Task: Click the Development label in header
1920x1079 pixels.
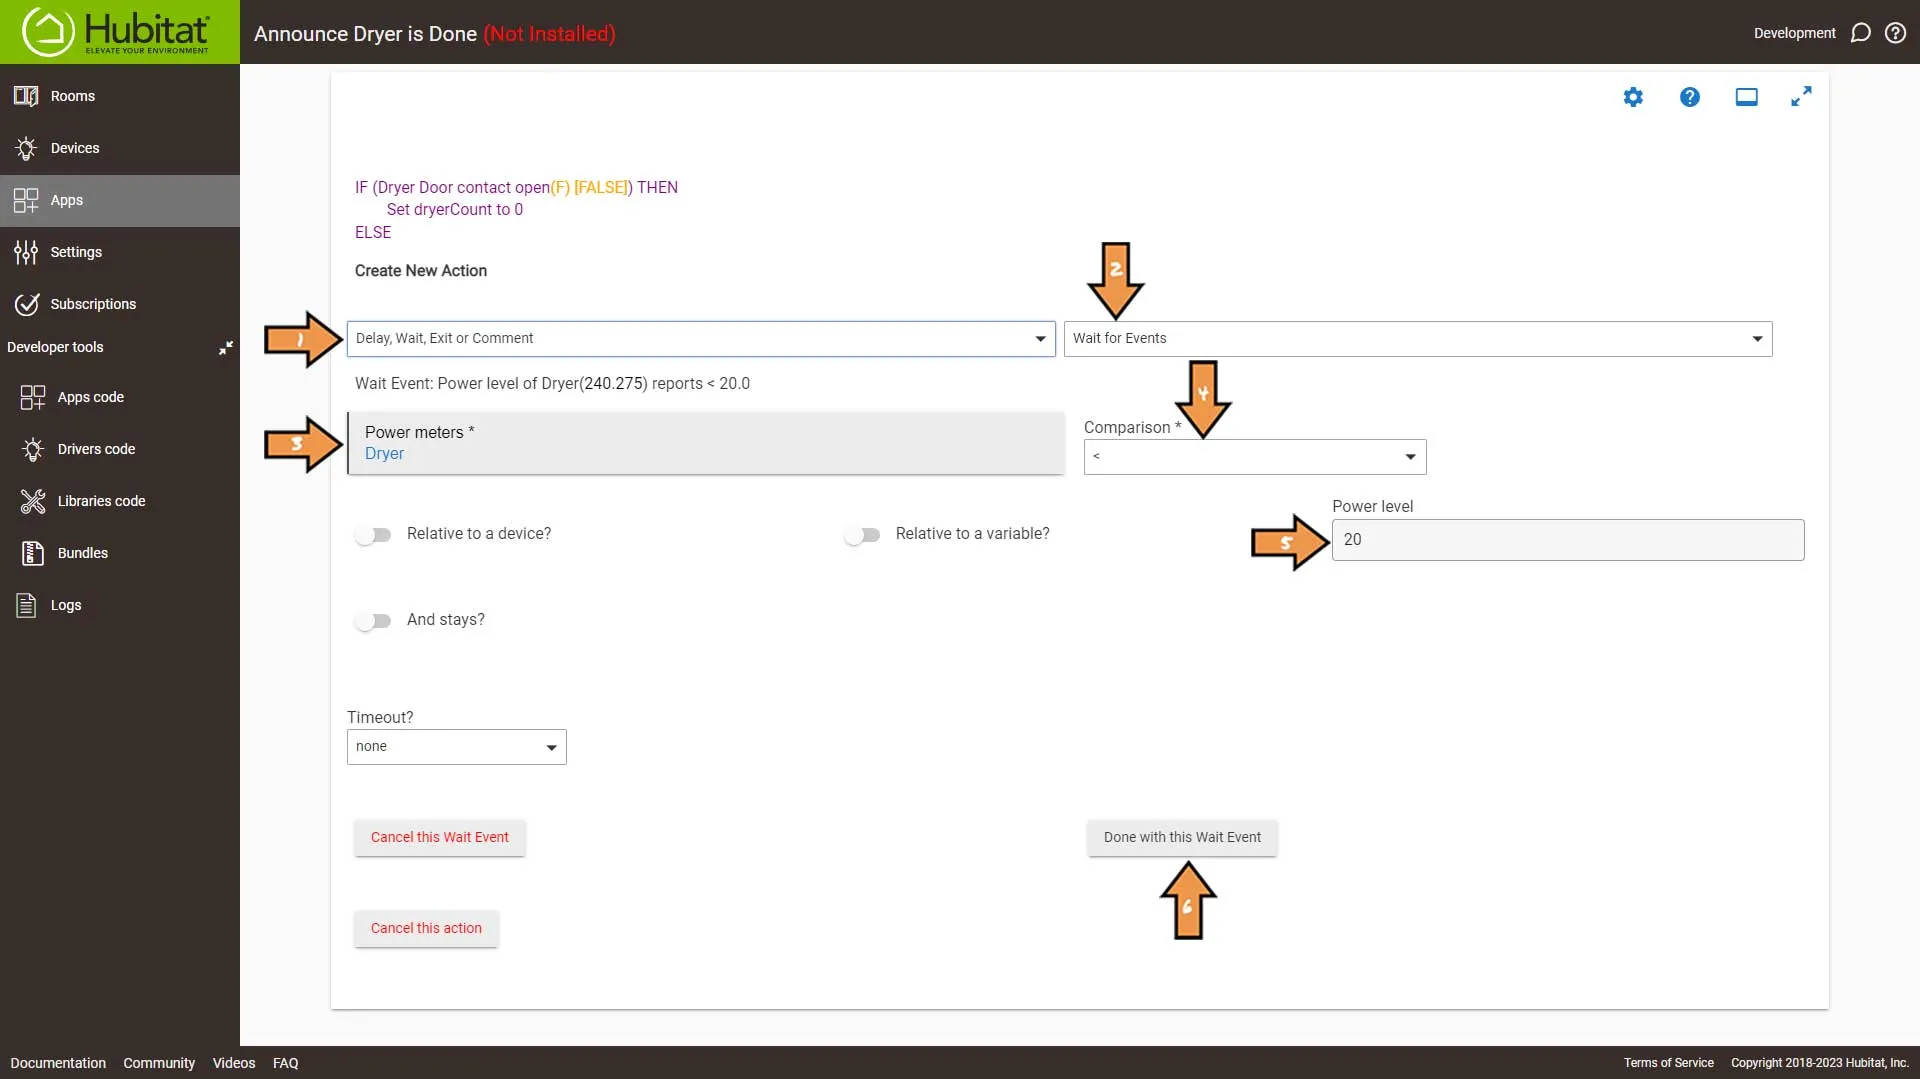Action: (1794, 33)
